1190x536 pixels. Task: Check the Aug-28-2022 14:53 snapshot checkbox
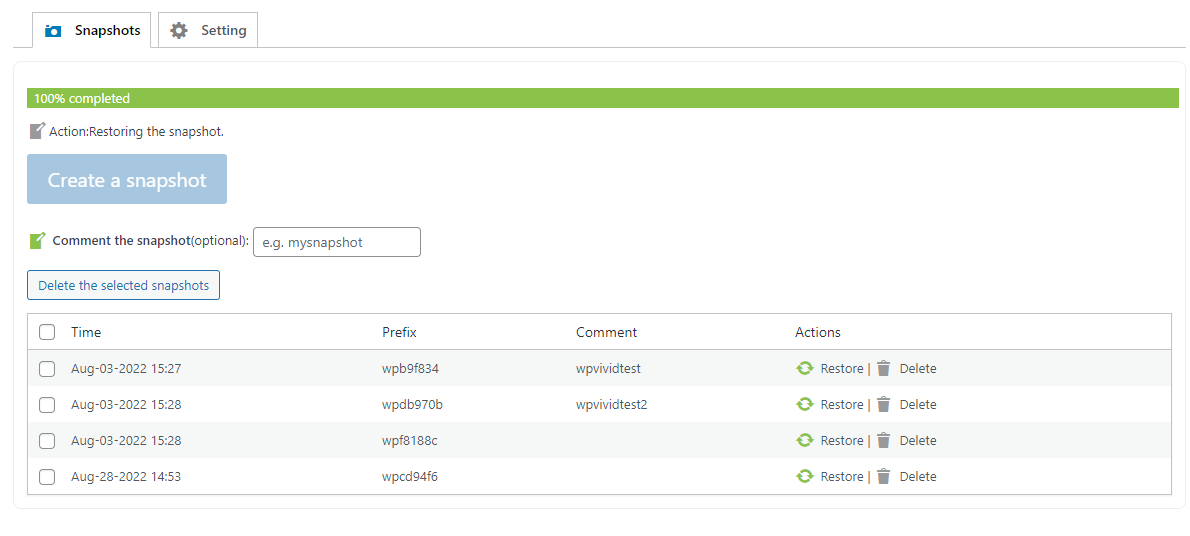(47, 477)
